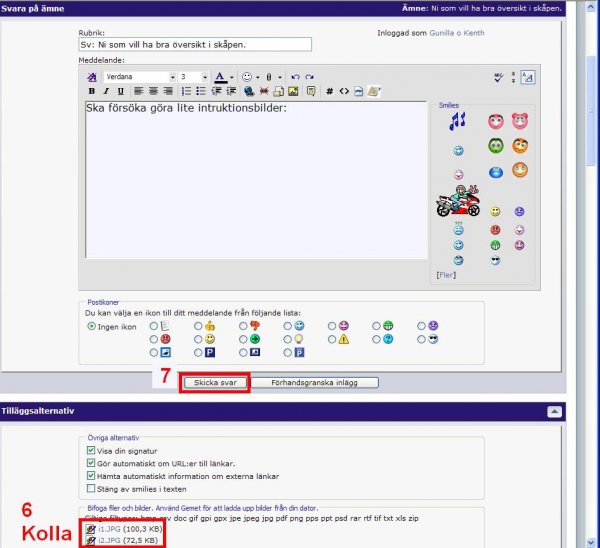Enable the 'Visa din signatur' checkbox
The height and width of the screenshot is (548, 600).
pos(92,449)
